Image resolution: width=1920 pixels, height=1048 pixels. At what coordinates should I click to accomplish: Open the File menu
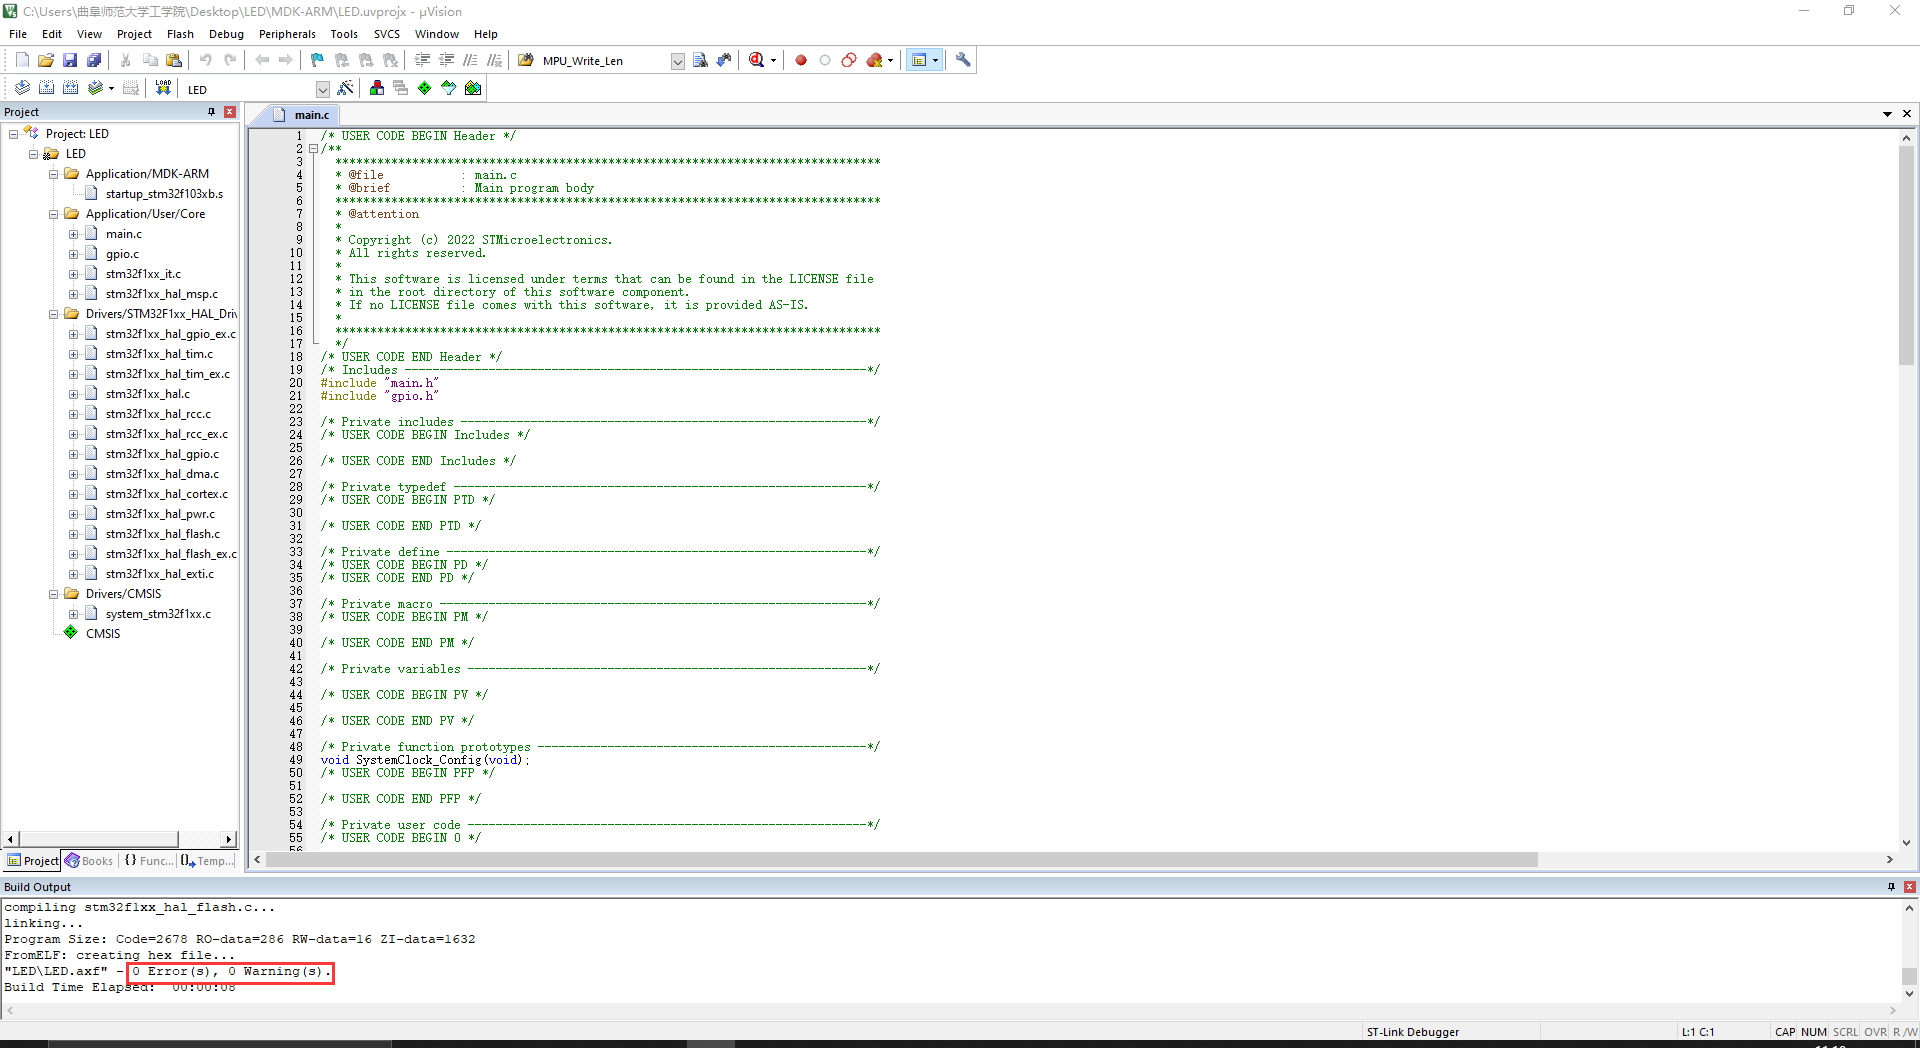[x=18, y=34]
